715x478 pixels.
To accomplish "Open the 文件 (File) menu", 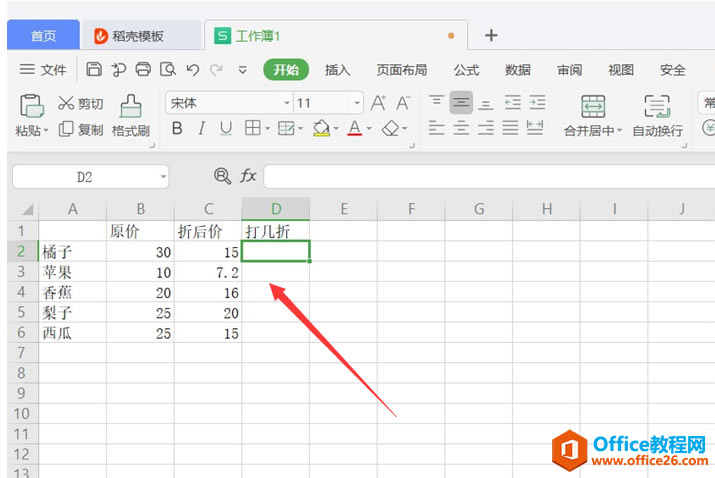I will pyautogui.click(x=43, y=70).
